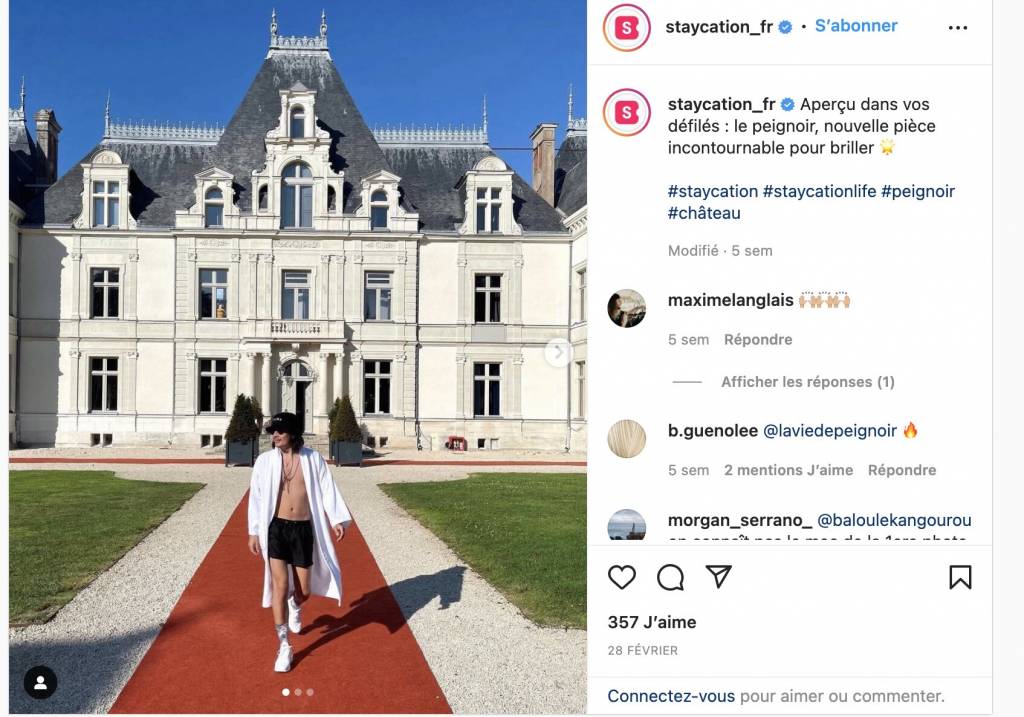Show tagged people icon on photo

tap(40, 682)
